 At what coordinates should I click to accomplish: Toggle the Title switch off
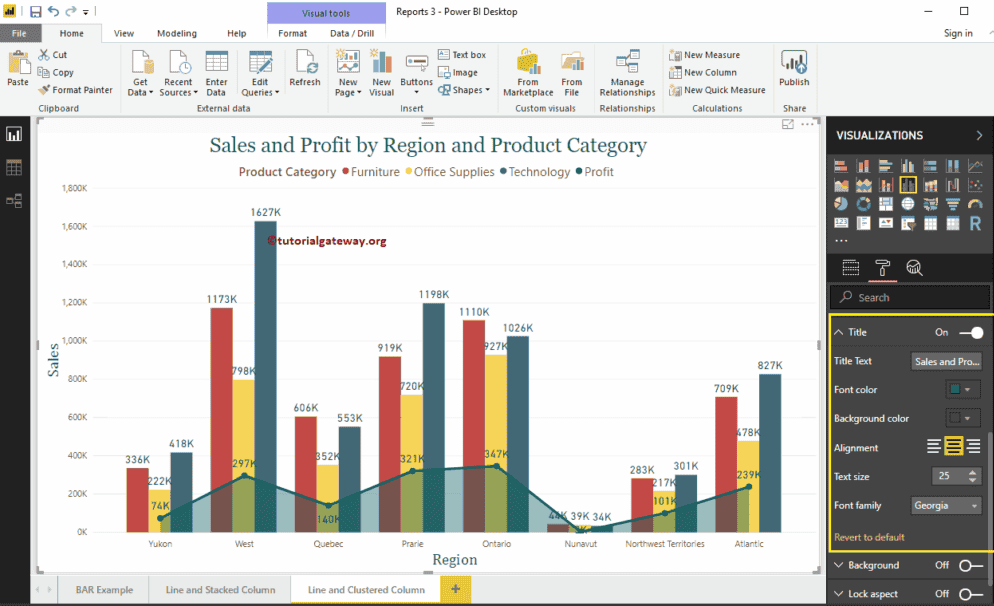(971, 332)
